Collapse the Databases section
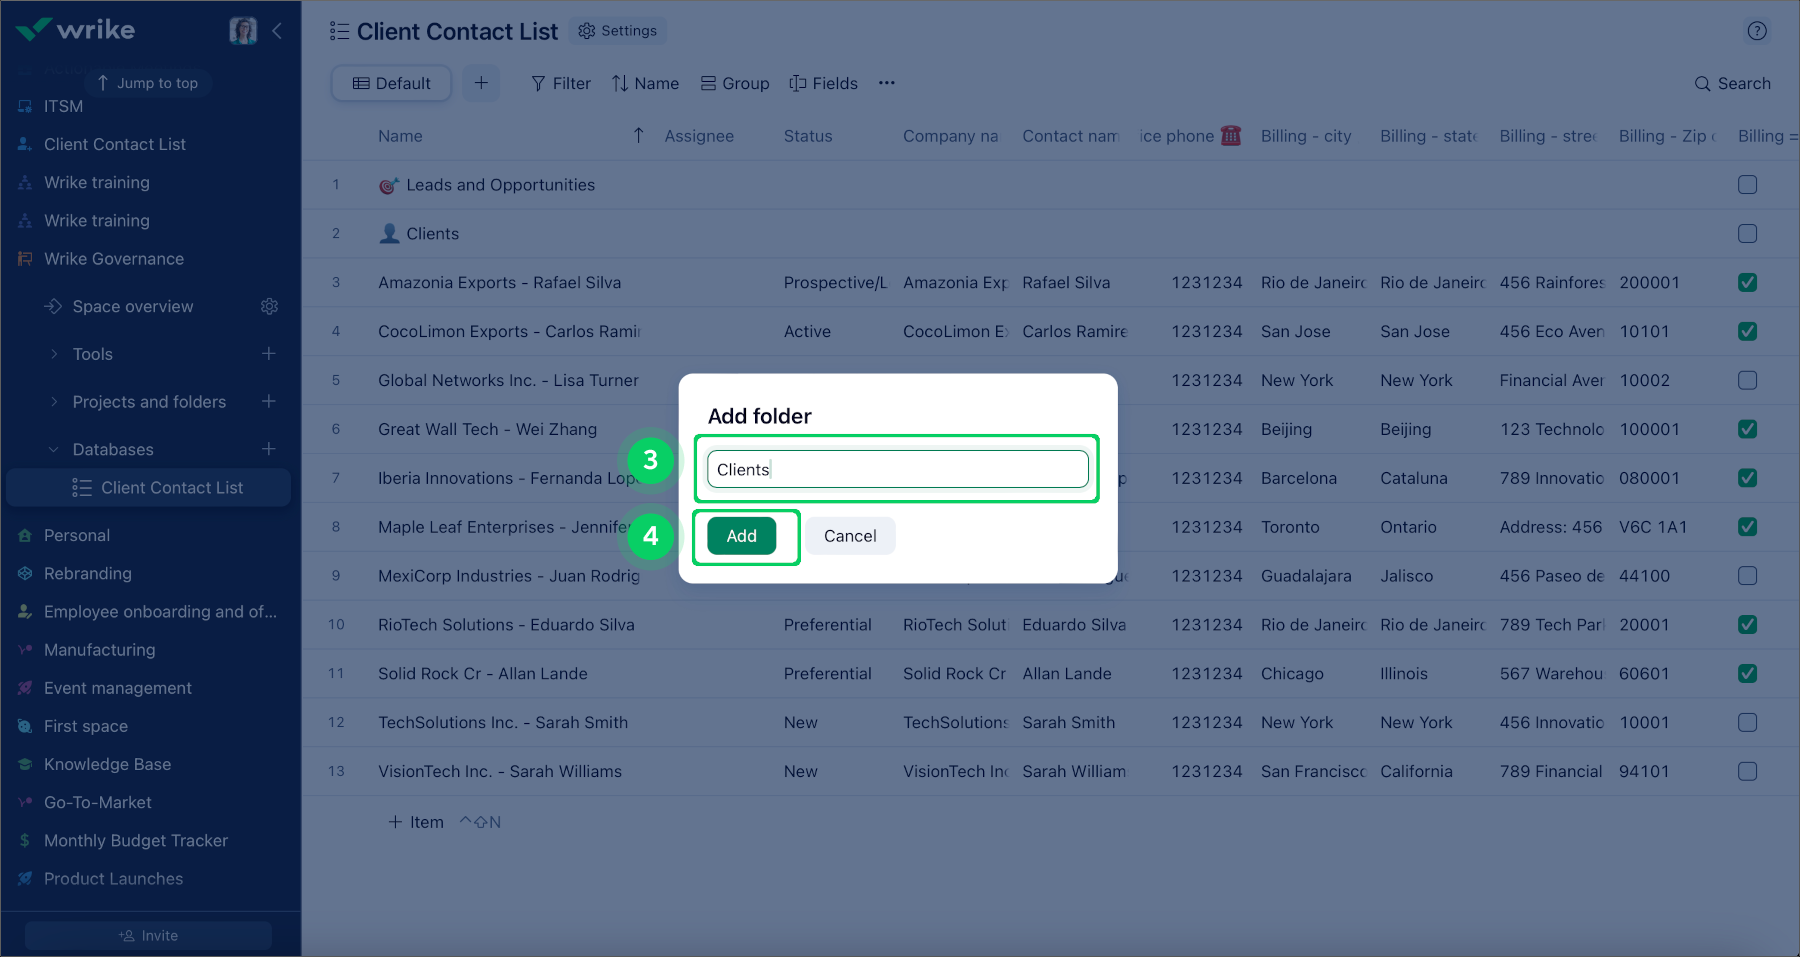 (55, 449)
